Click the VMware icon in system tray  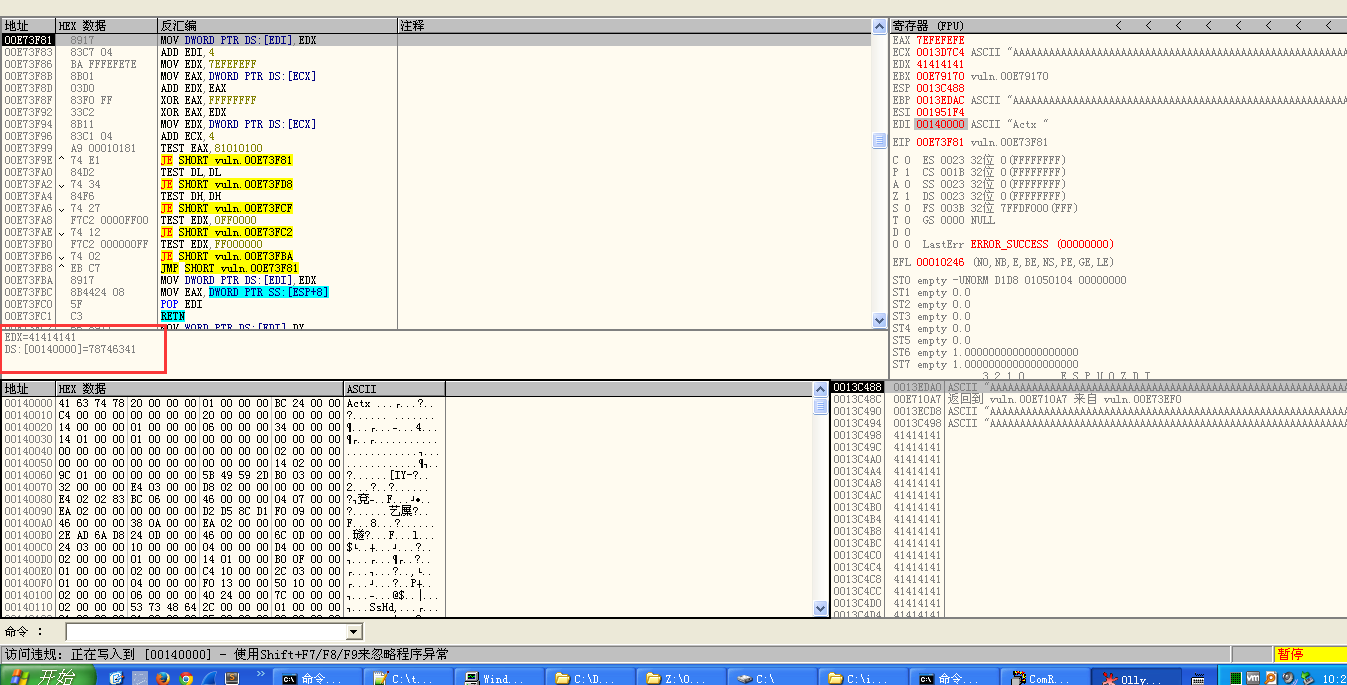pos(1252,676)
